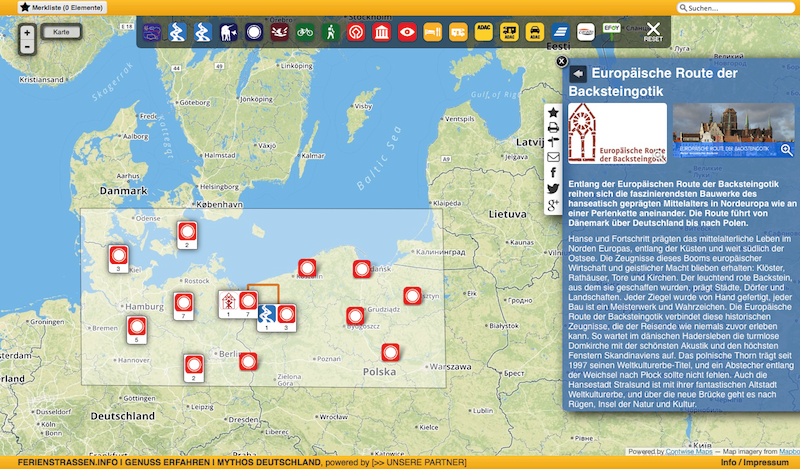The width and height of the screenshot is (800, 469).
Task: Open FERIENSTRASSEN.INFO footer link
Action: pyautogui.click(x=68, y=462)
